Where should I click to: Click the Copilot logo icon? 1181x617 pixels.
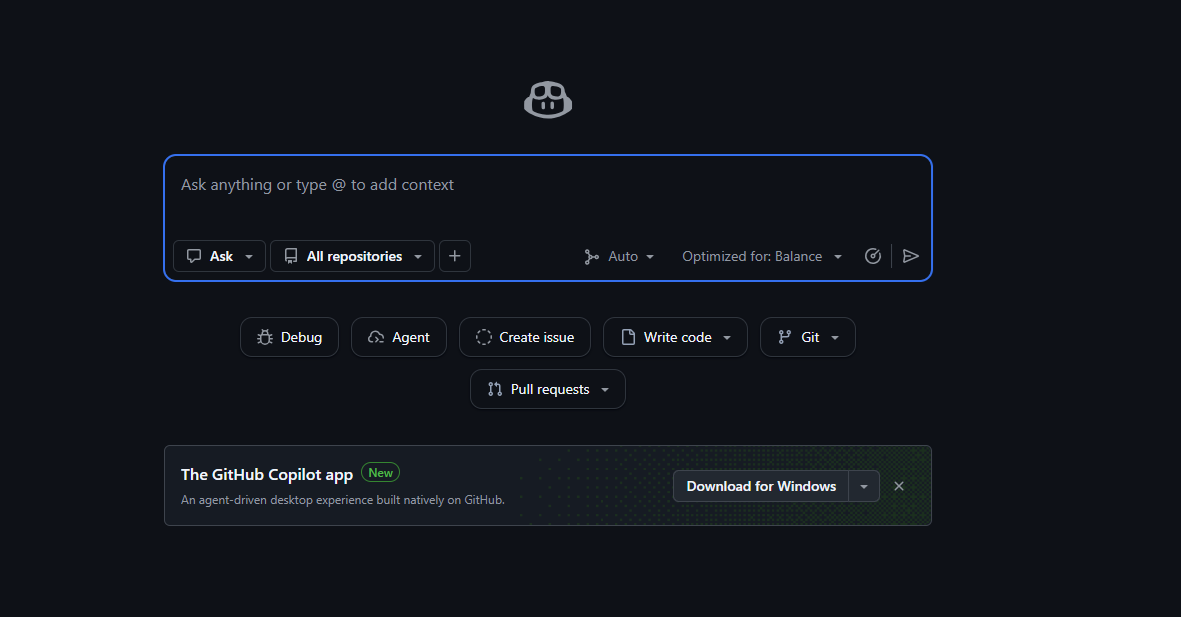coord(548,99)
